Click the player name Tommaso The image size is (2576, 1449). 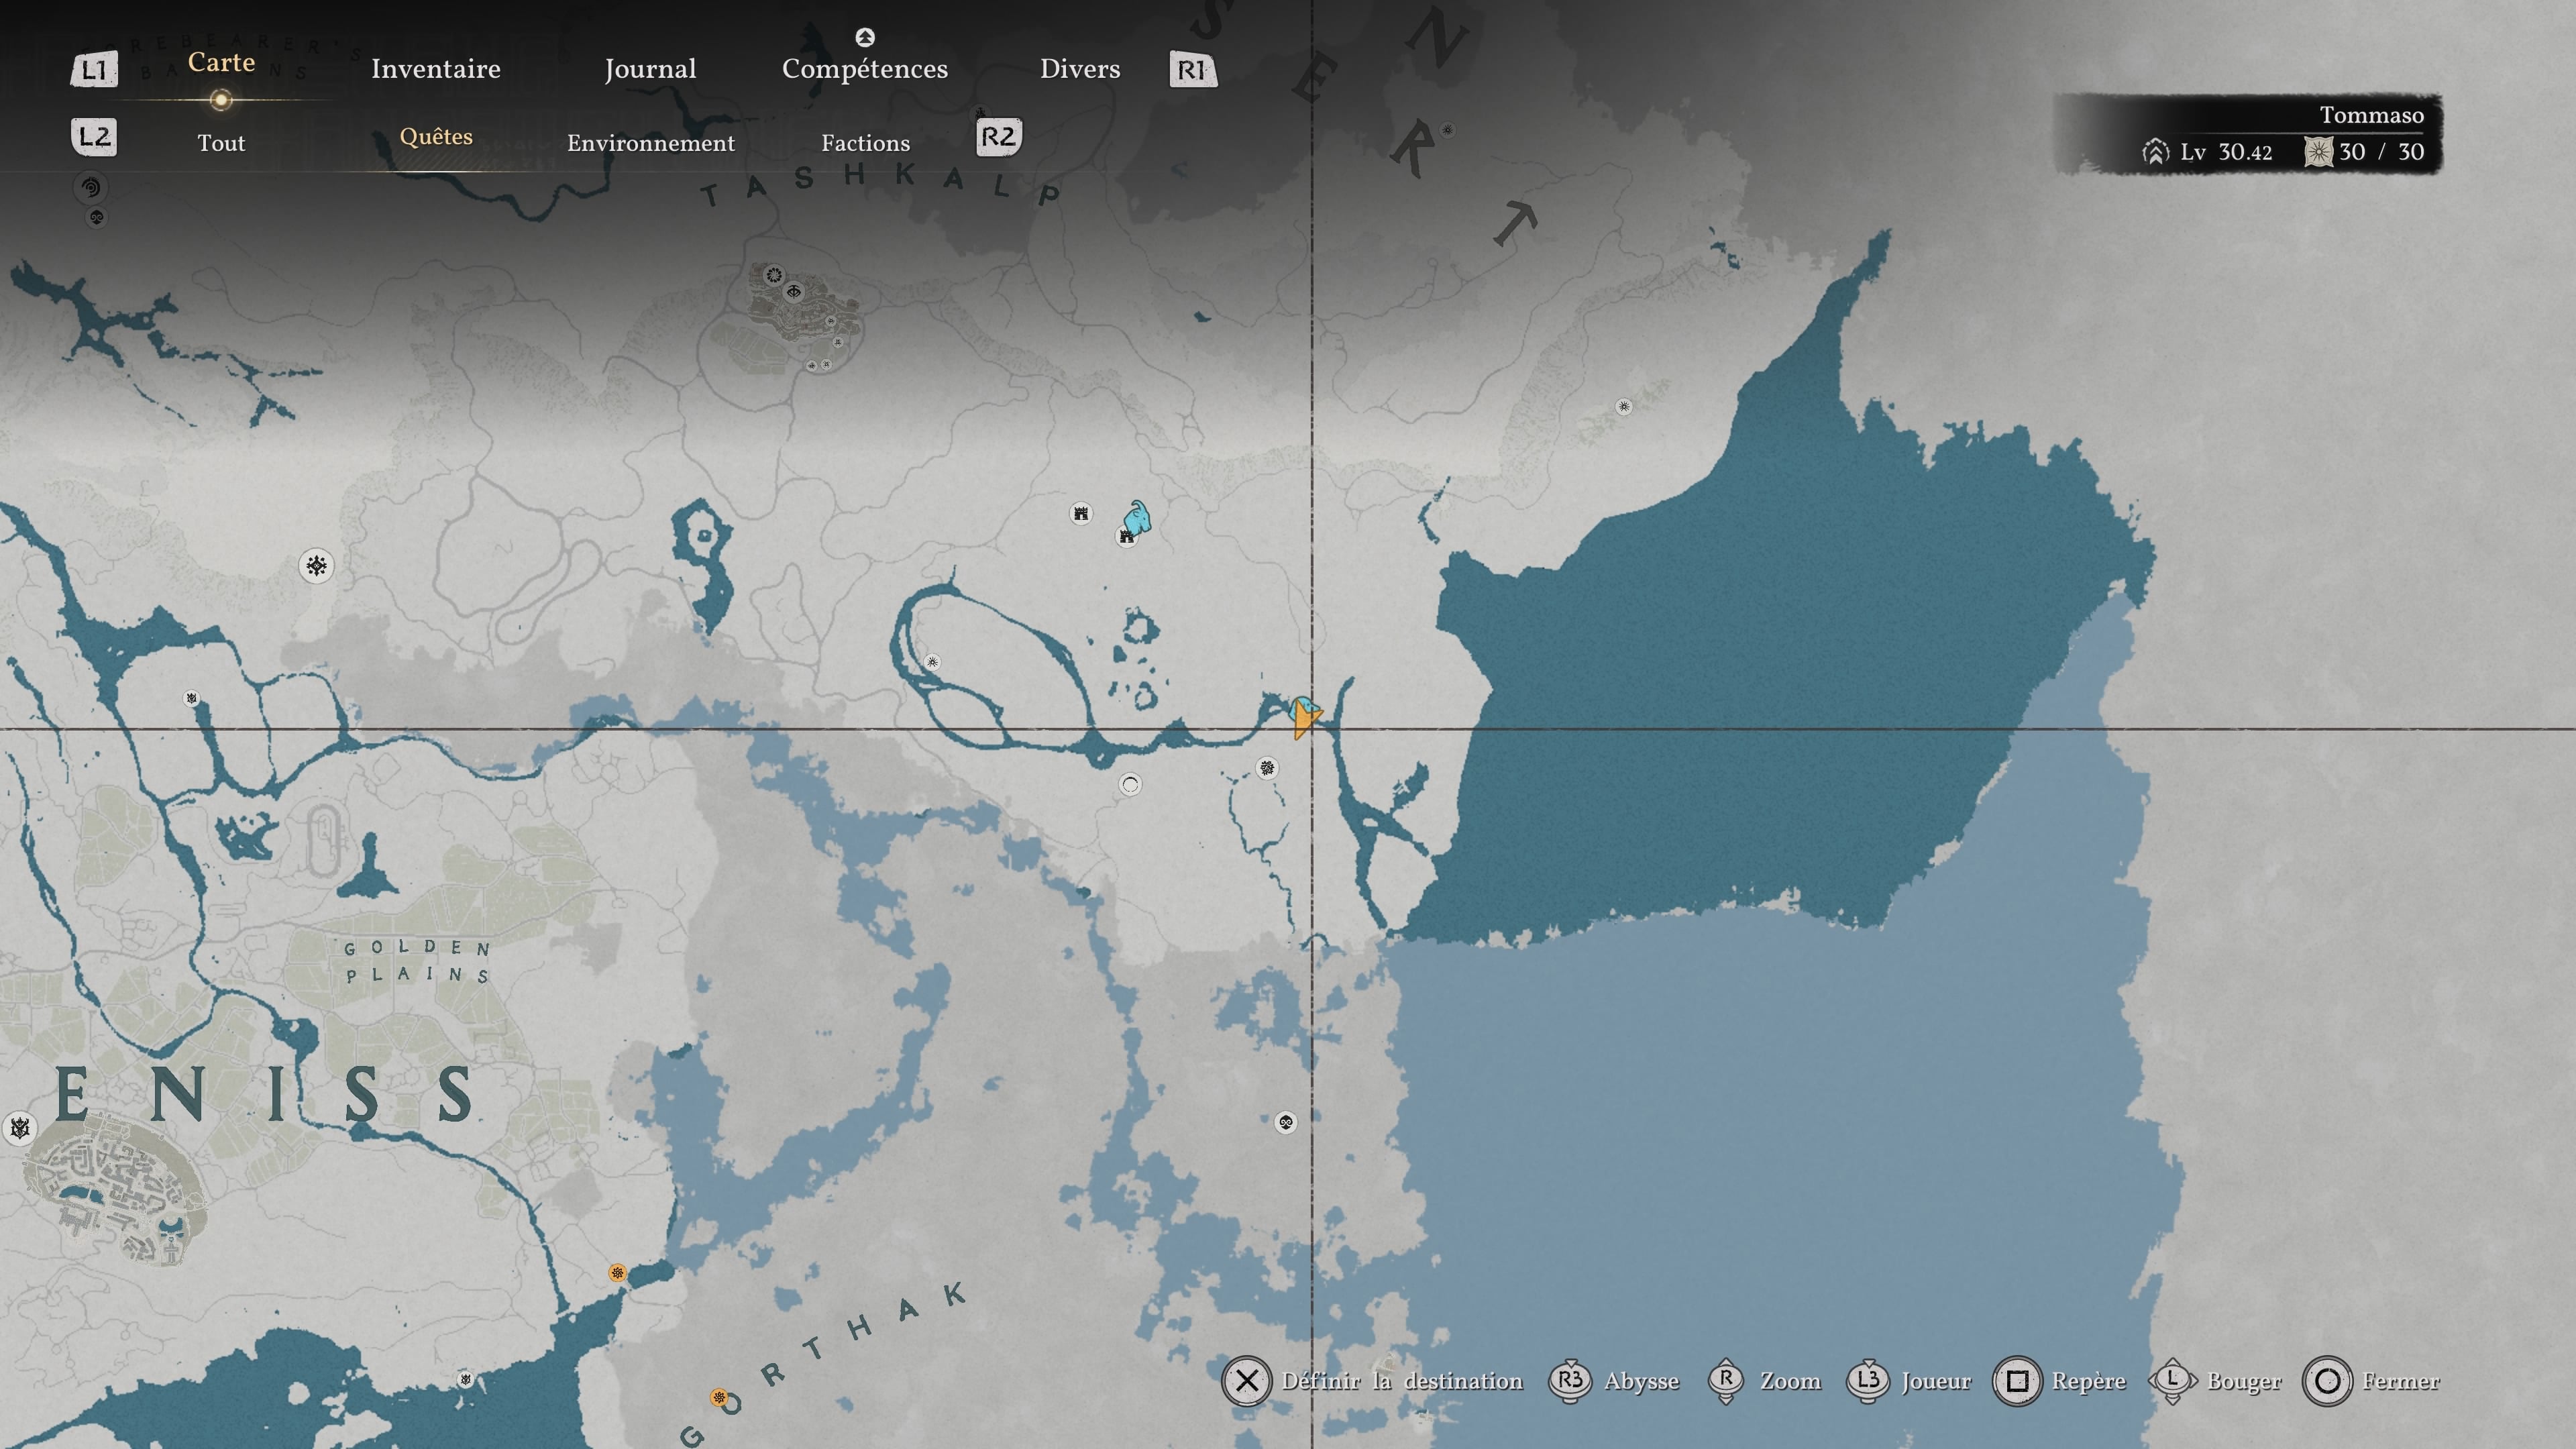(2371, 115)
